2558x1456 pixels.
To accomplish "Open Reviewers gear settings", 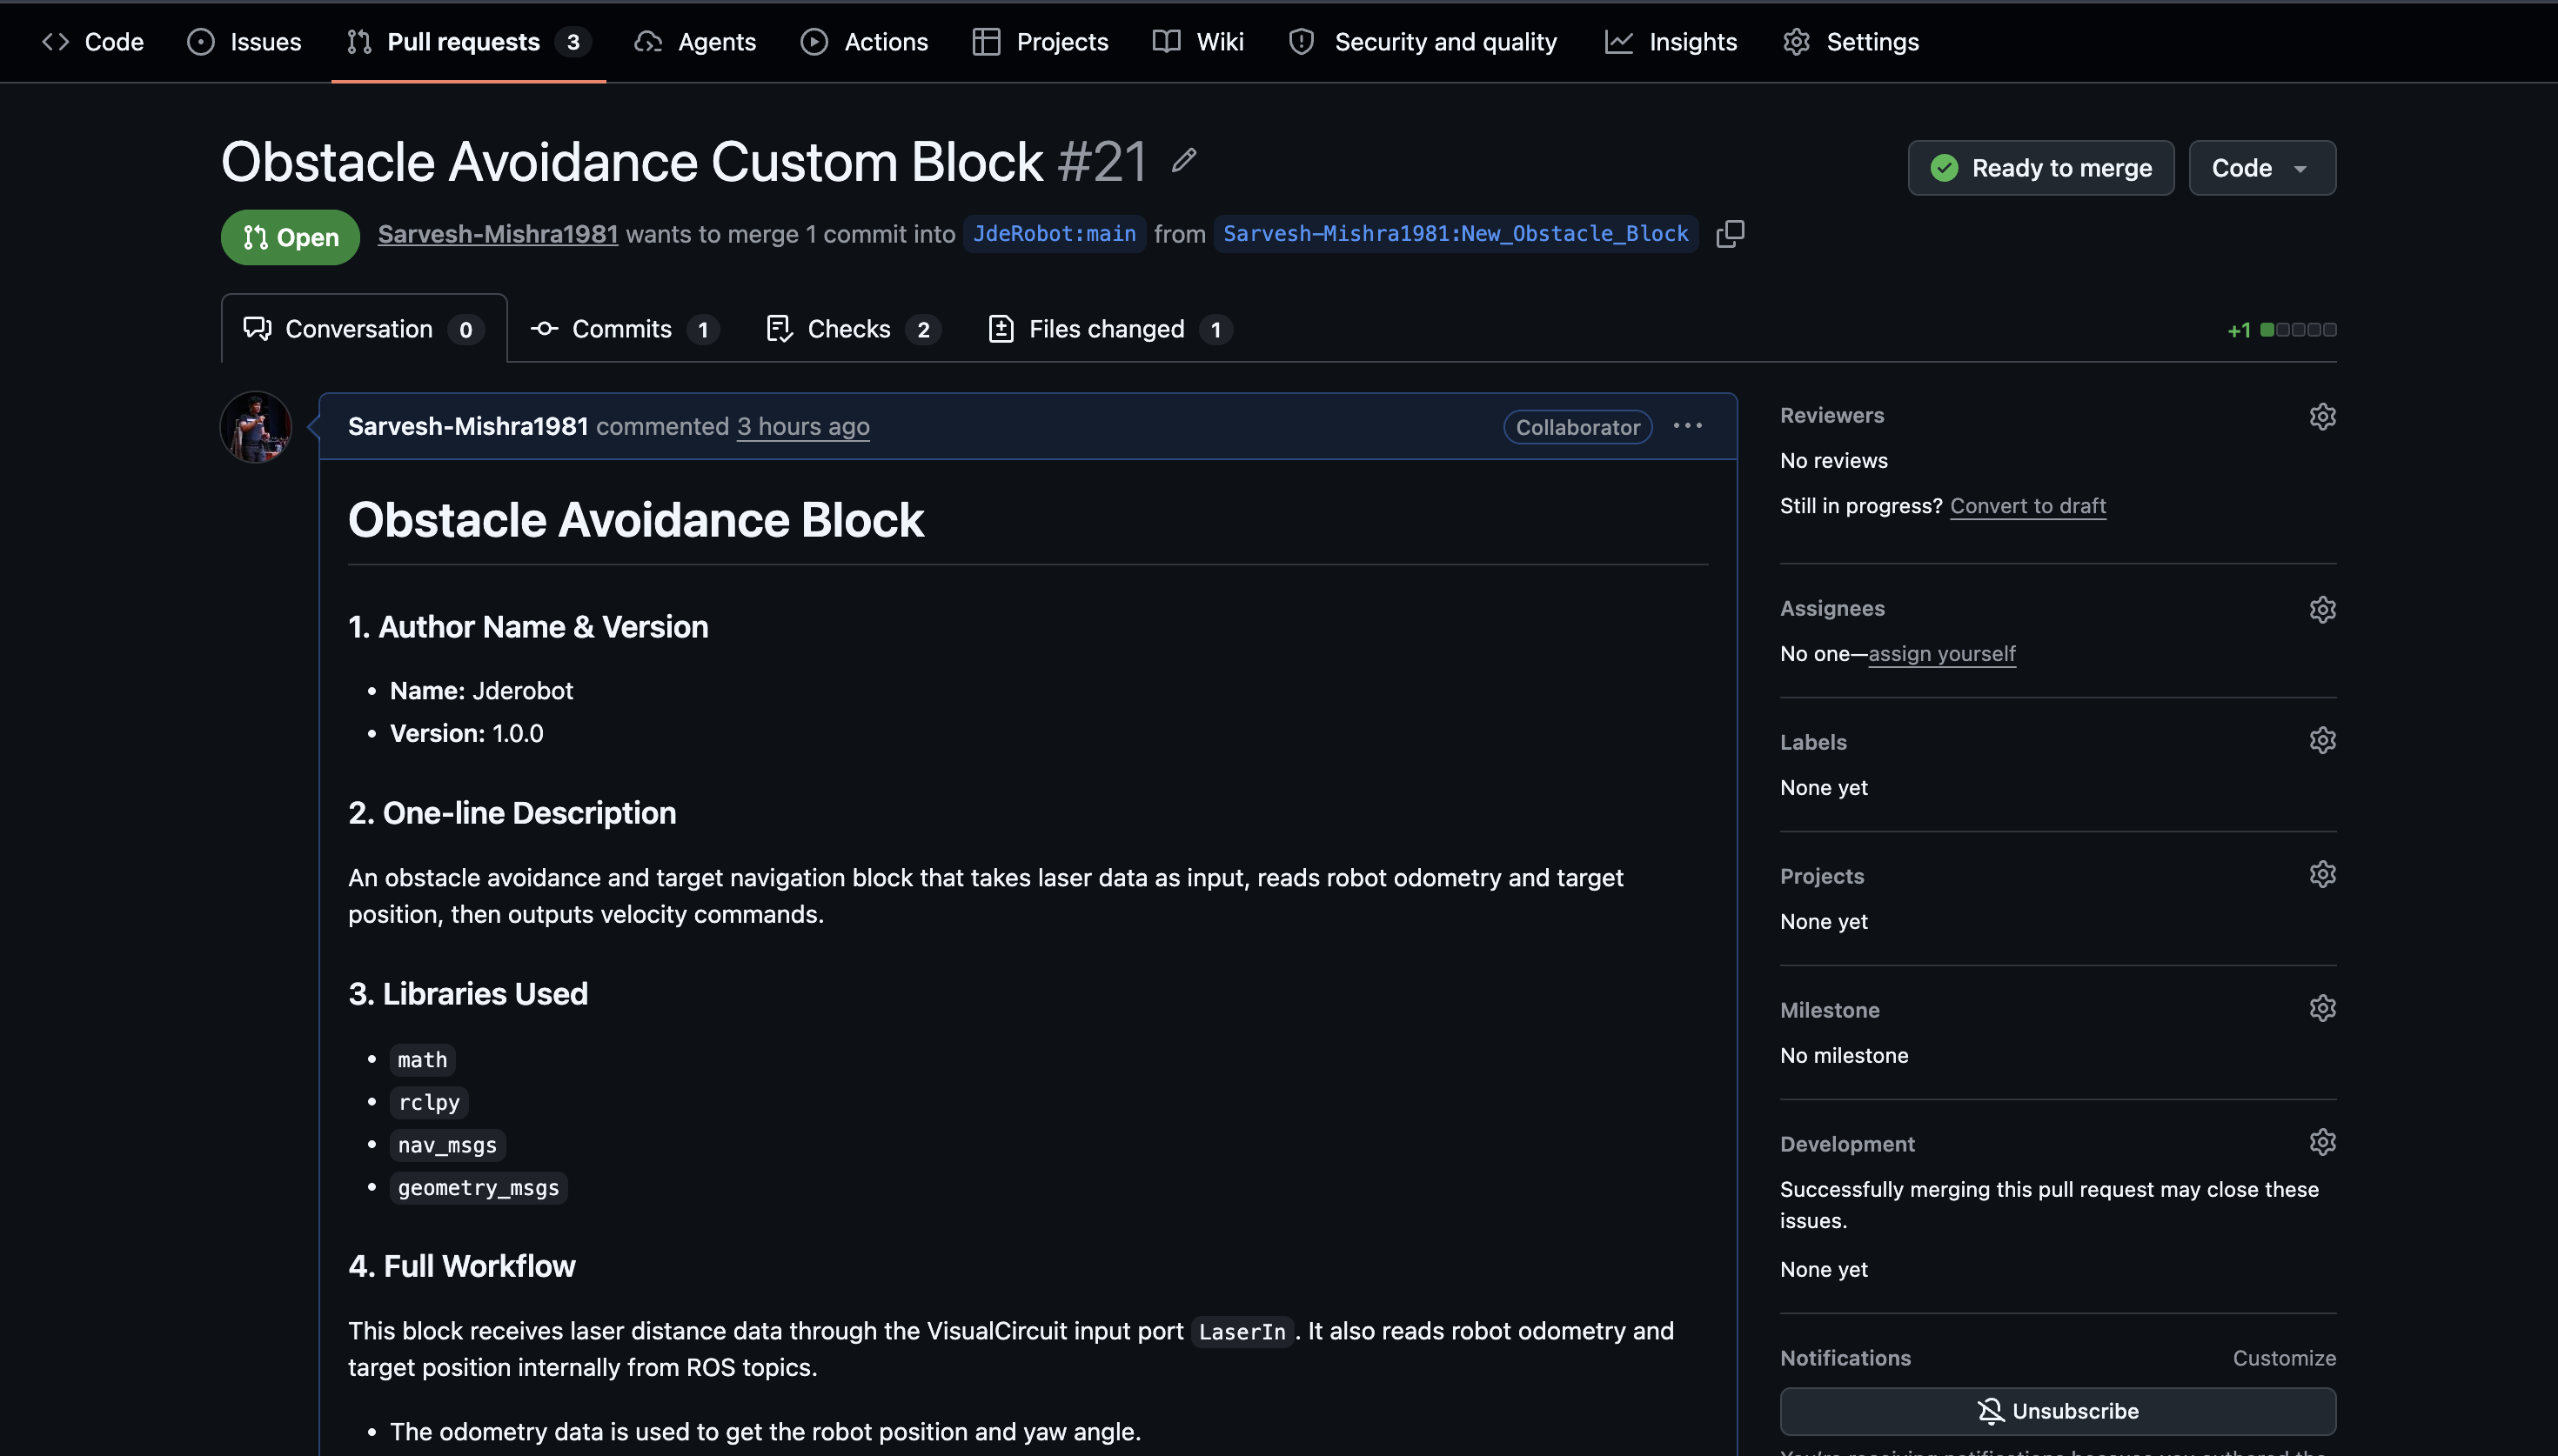I will (2322, 416).
